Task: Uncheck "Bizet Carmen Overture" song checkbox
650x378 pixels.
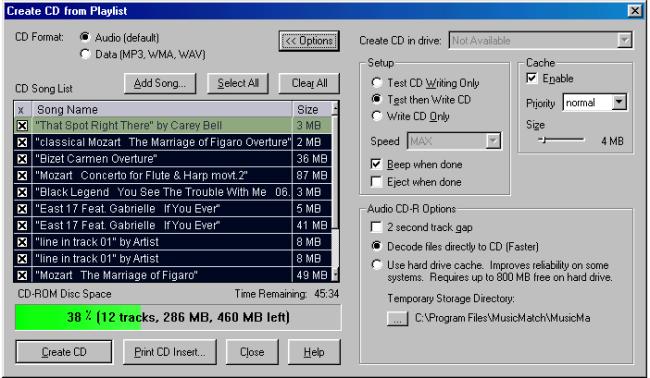Action: (x=22, y=159)
